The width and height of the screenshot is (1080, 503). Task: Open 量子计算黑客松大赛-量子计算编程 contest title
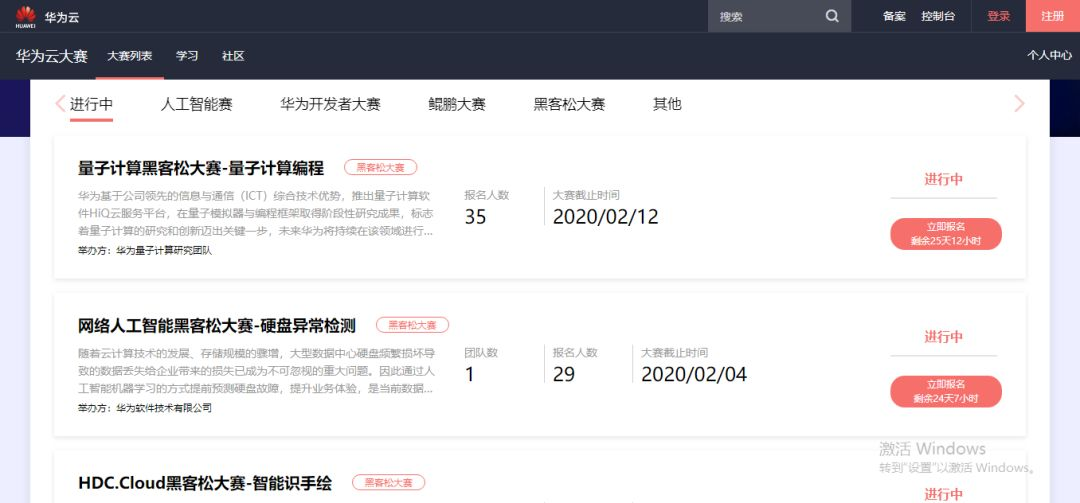201,167
